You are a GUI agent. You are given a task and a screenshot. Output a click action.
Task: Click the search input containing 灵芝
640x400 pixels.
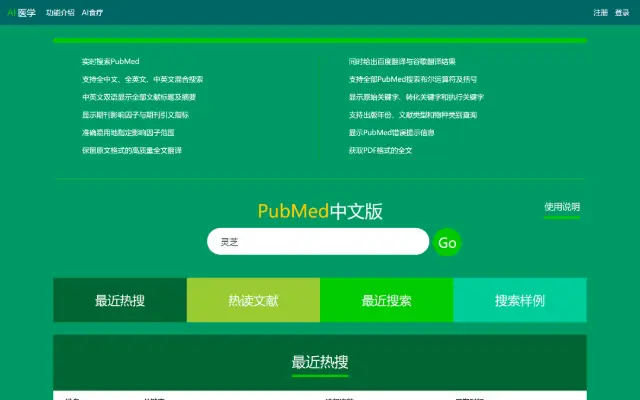[318, 242]
